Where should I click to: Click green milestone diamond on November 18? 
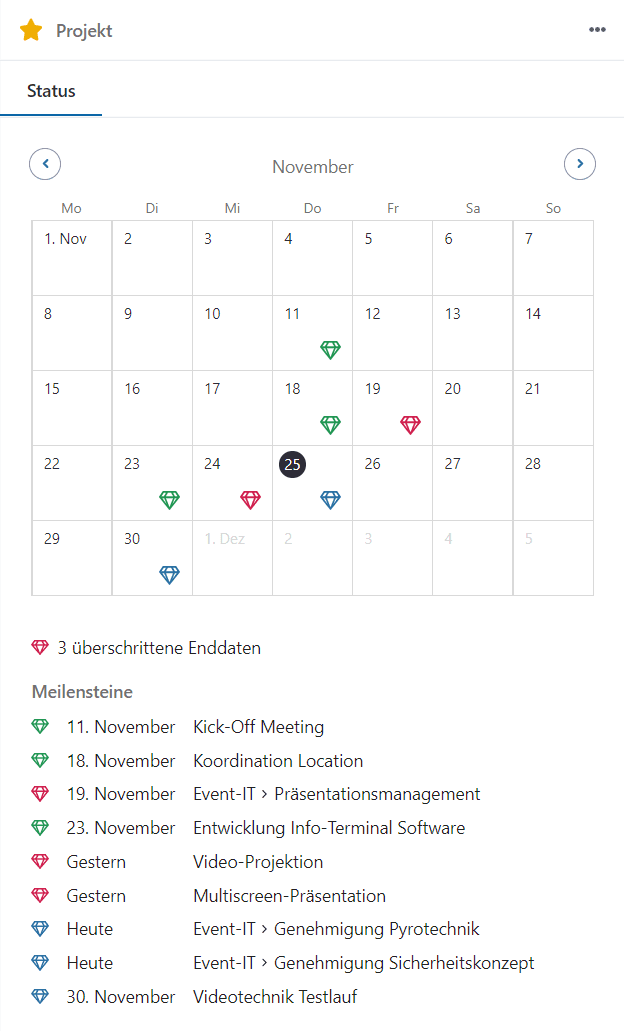pyautogui.click(x=330, y=425)
